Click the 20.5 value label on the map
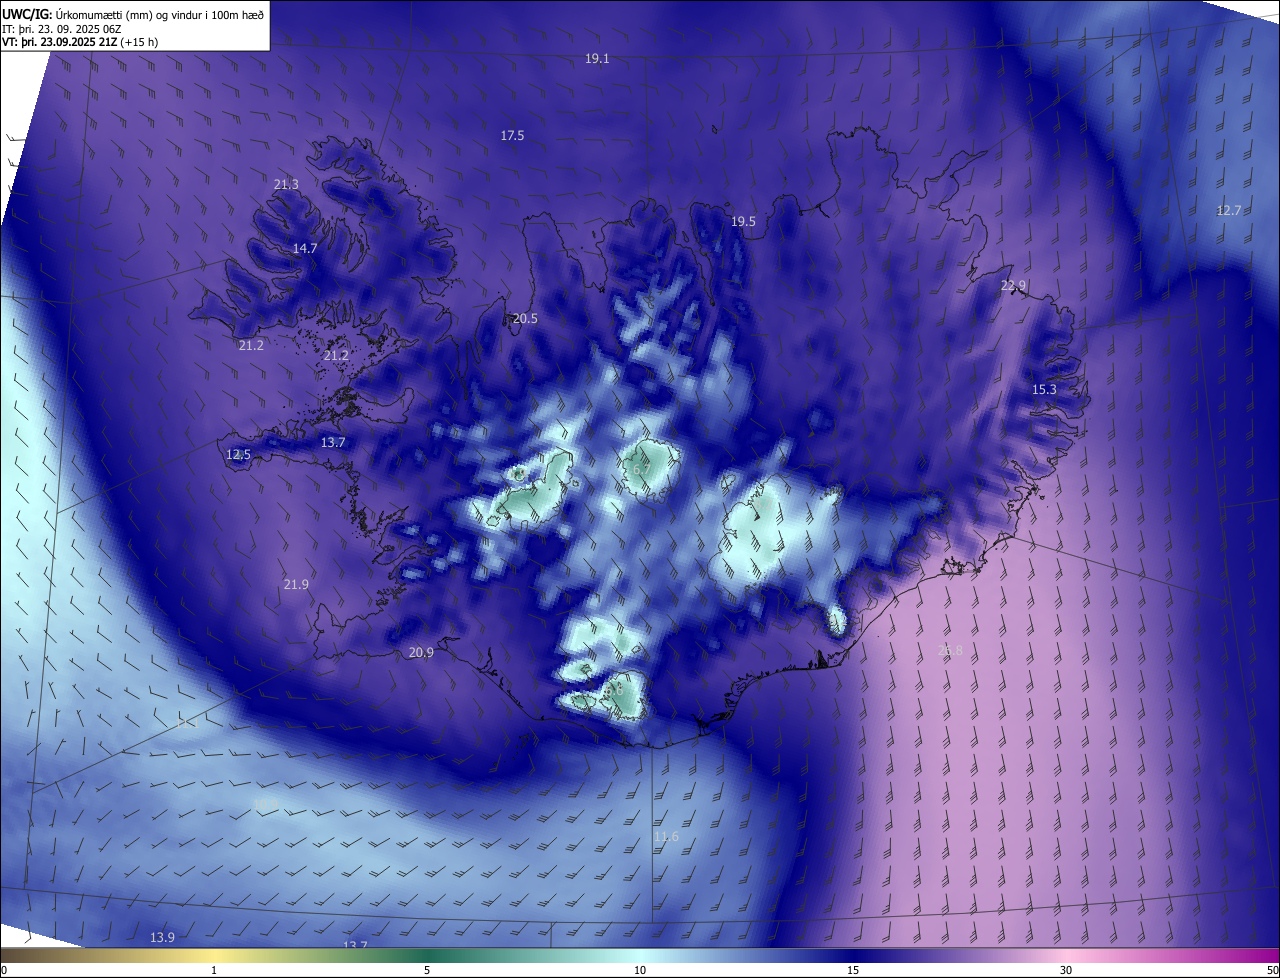This screenshot has height=978, width=1280. (x=525, y=319)
